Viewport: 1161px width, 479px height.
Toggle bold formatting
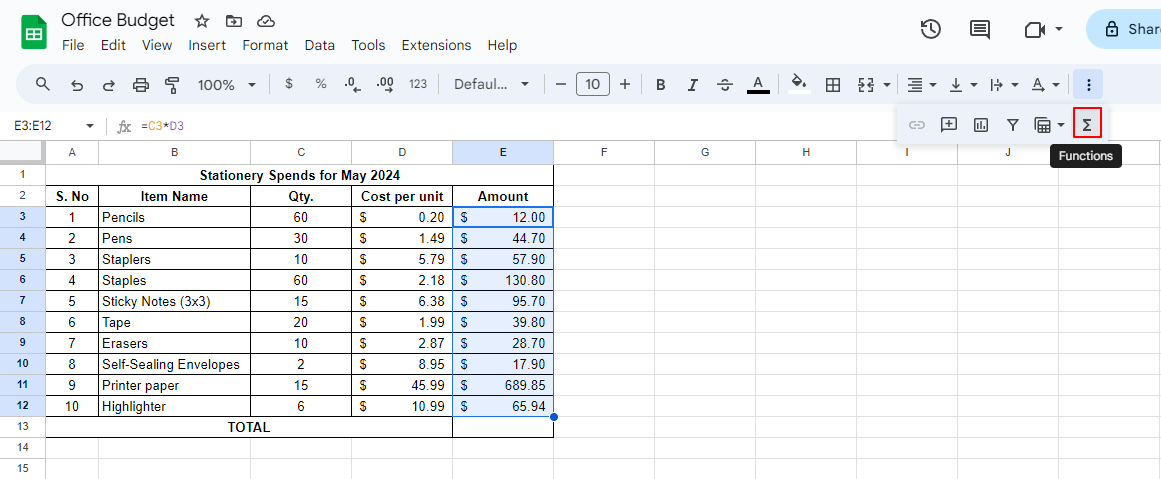pyautogui.click(x=660, y=84)
